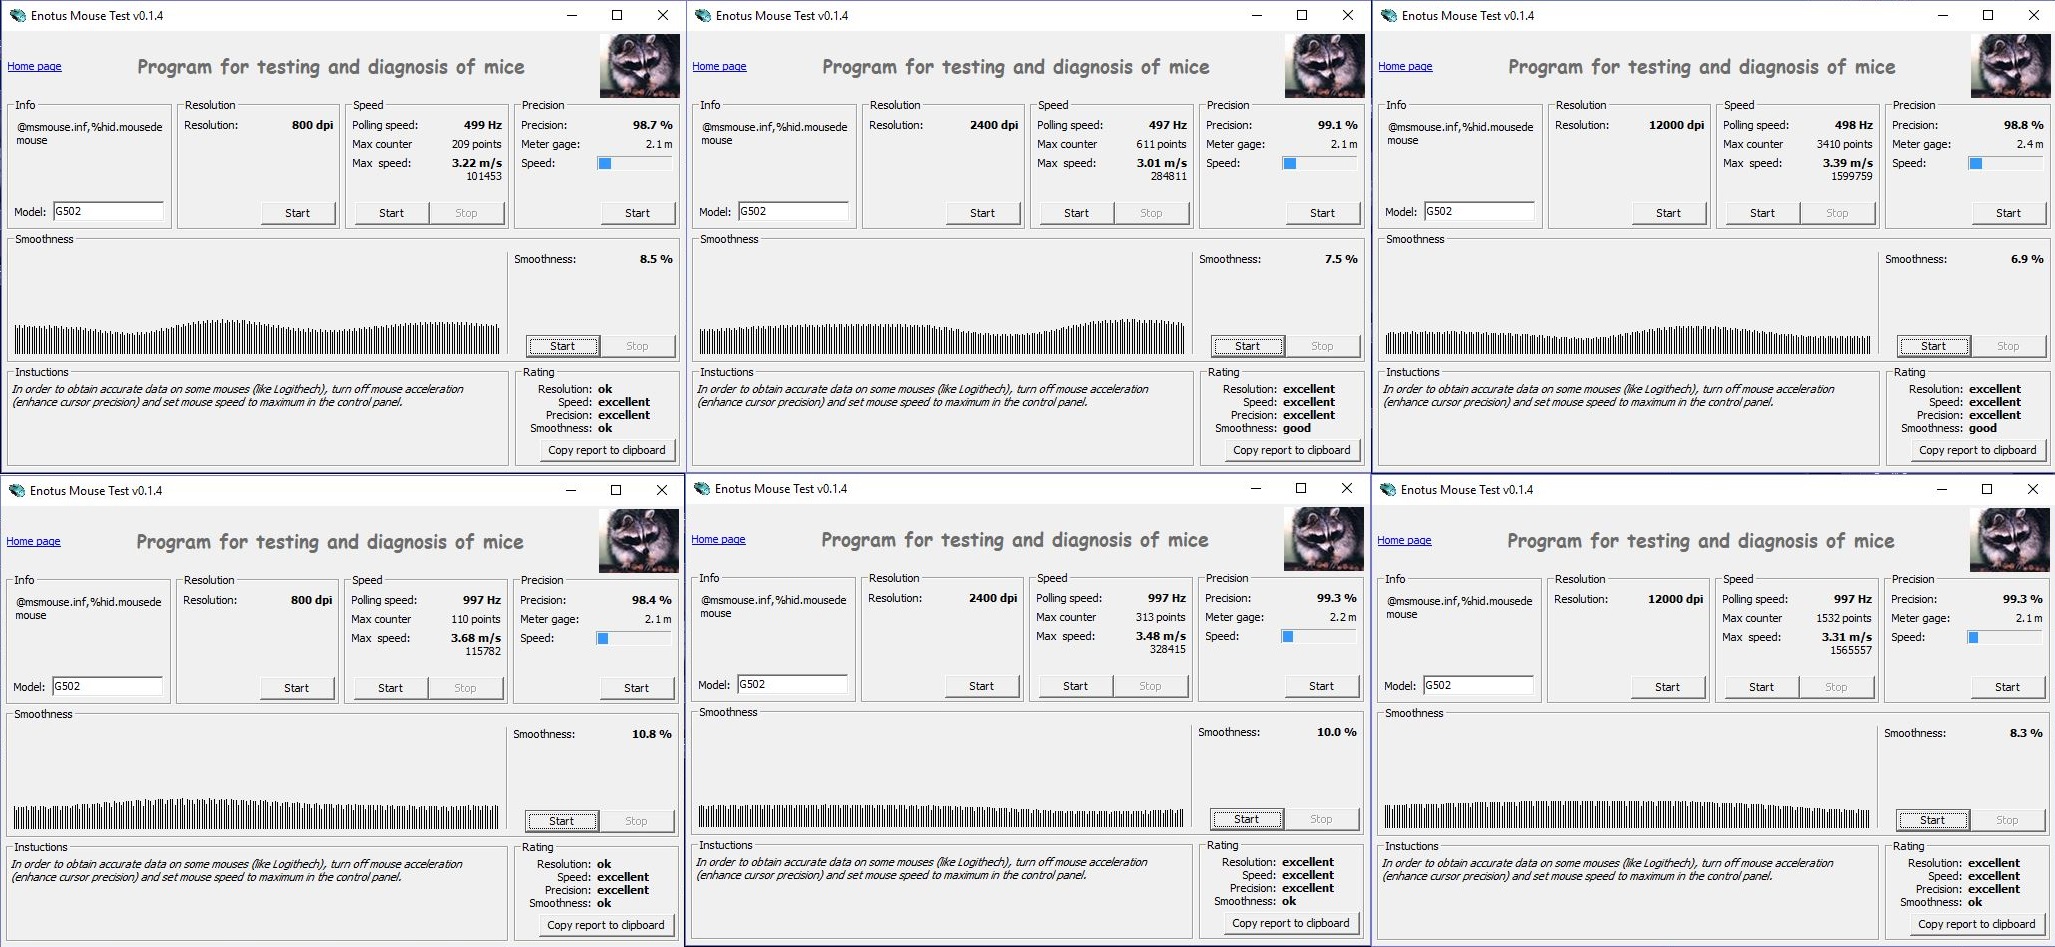Start Resolution test in the 497 Hz window
Image resolution: width=2055 pixels, height=947 pixels.
point(982,213)
